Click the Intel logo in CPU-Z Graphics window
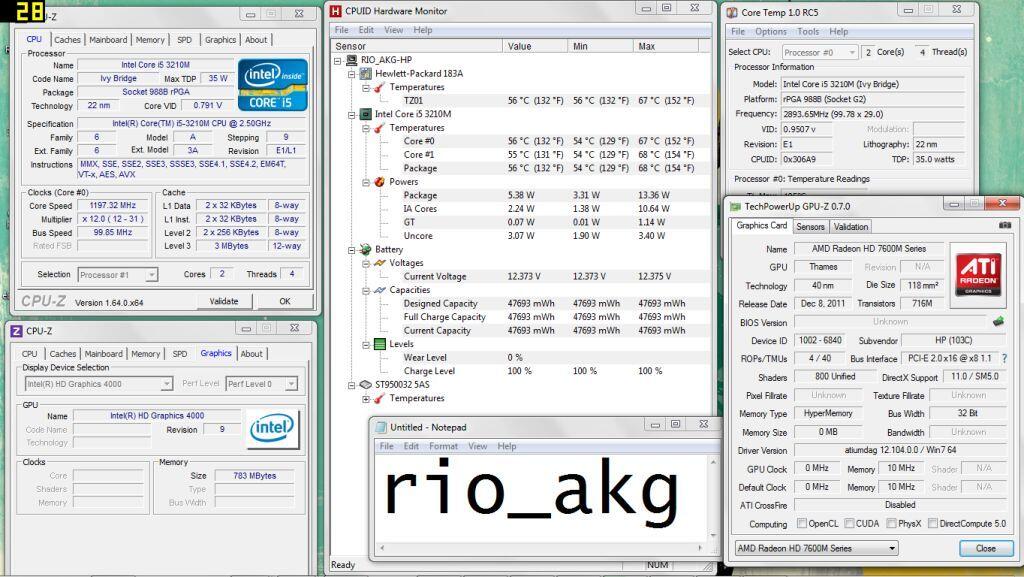 [272, 428]
